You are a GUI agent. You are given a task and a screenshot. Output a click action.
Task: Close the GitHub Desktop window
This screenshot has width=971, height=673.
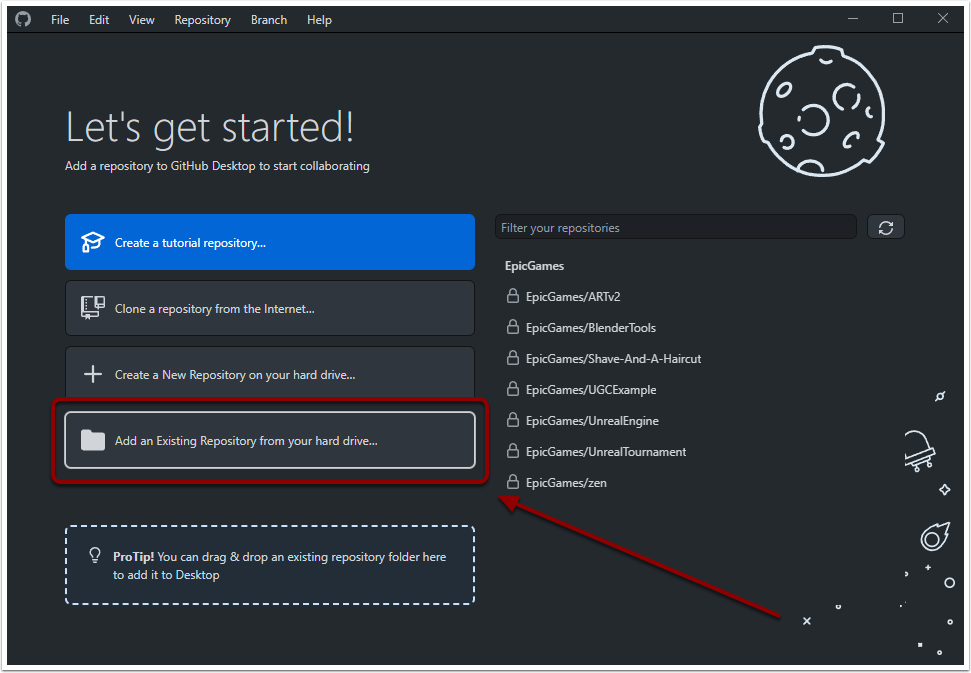pyautogui.click(x=943, y=19)
